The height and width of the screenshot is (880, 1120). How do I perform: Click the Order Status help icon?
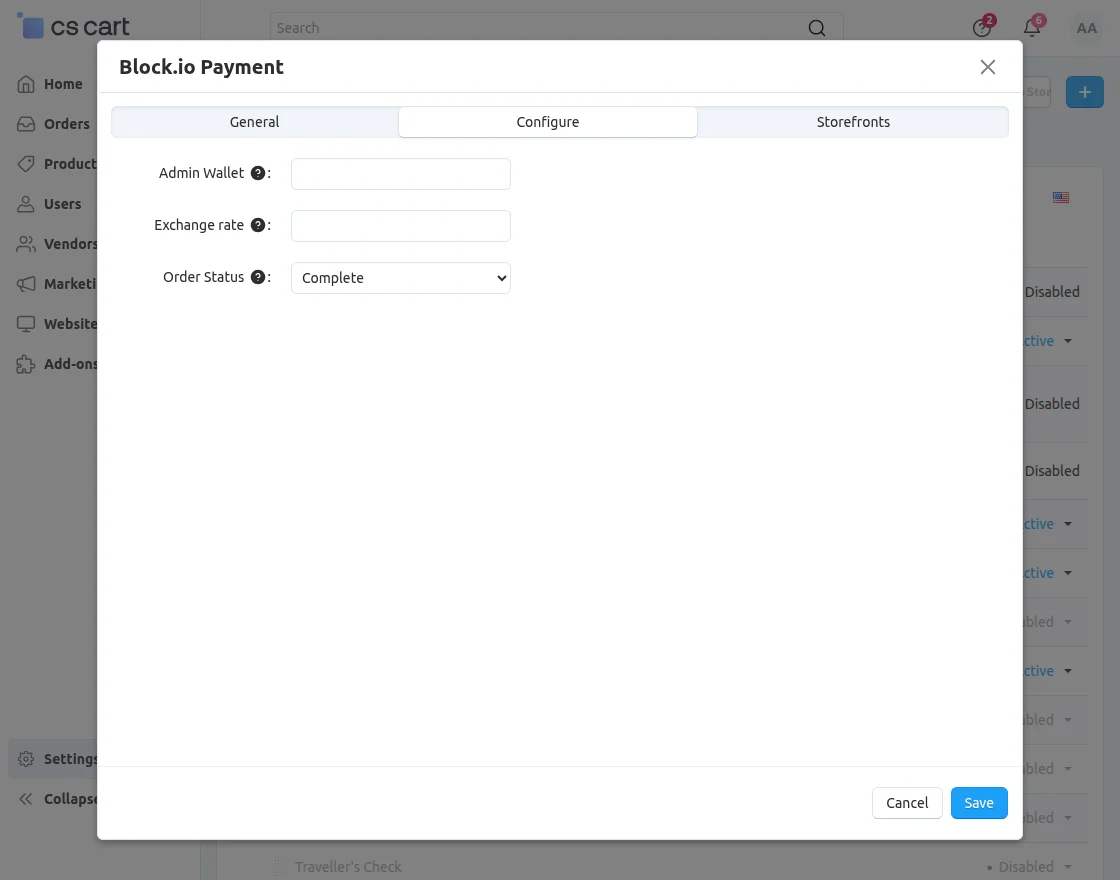[x=258, y=277]
